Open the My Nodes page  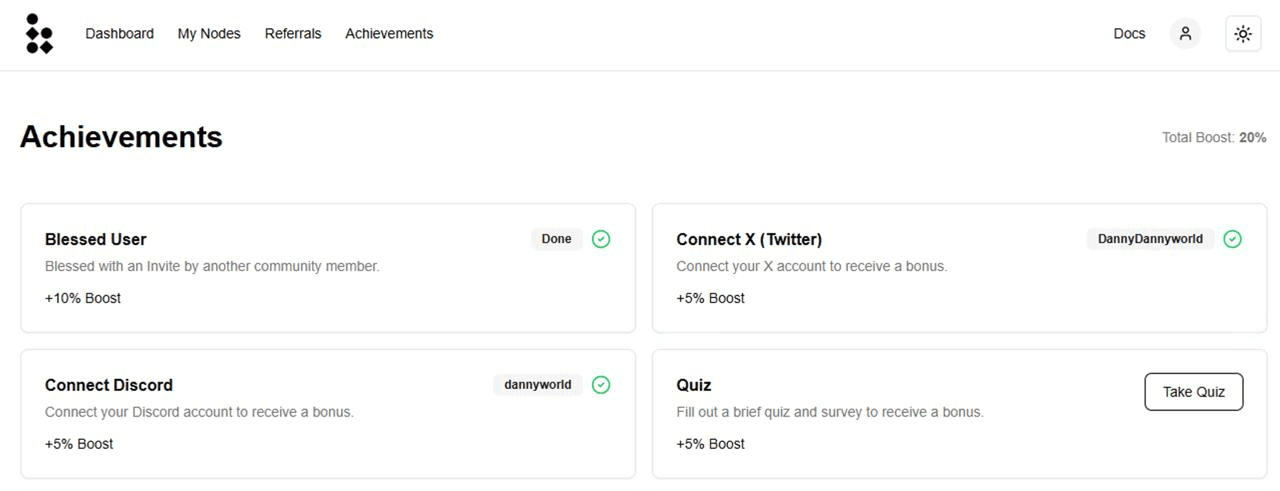tap(209, 33)
